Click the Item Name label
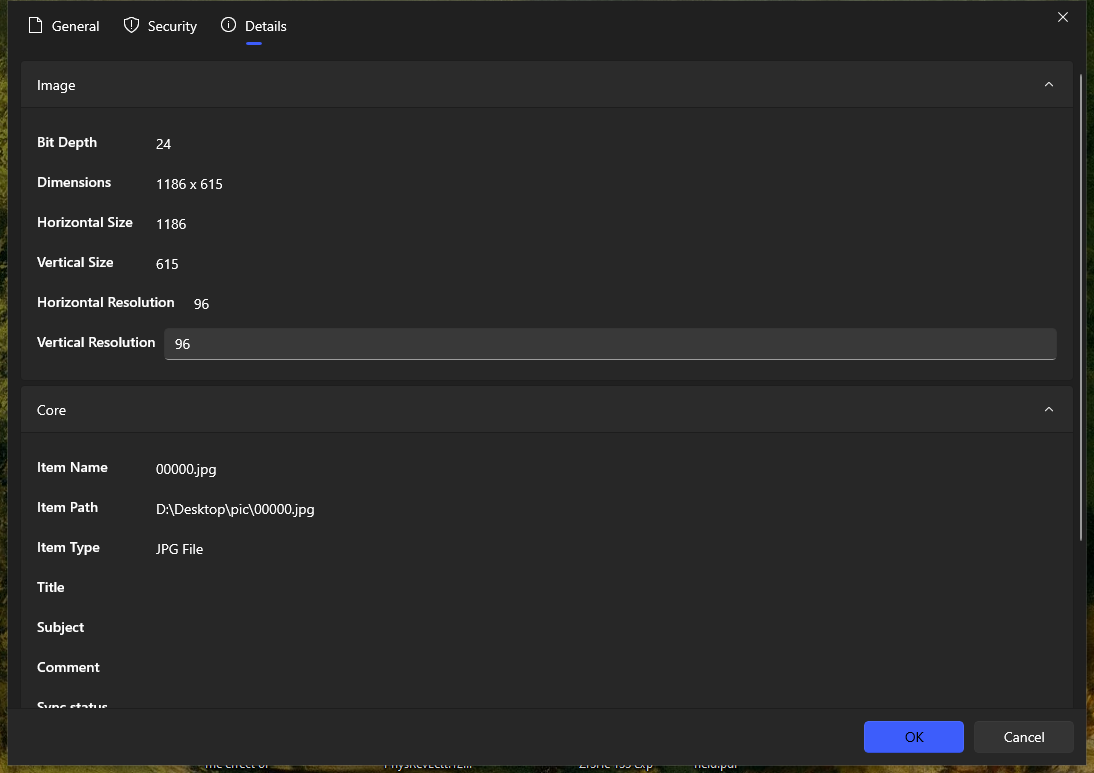1094x773 pixels. pos(72,467)
